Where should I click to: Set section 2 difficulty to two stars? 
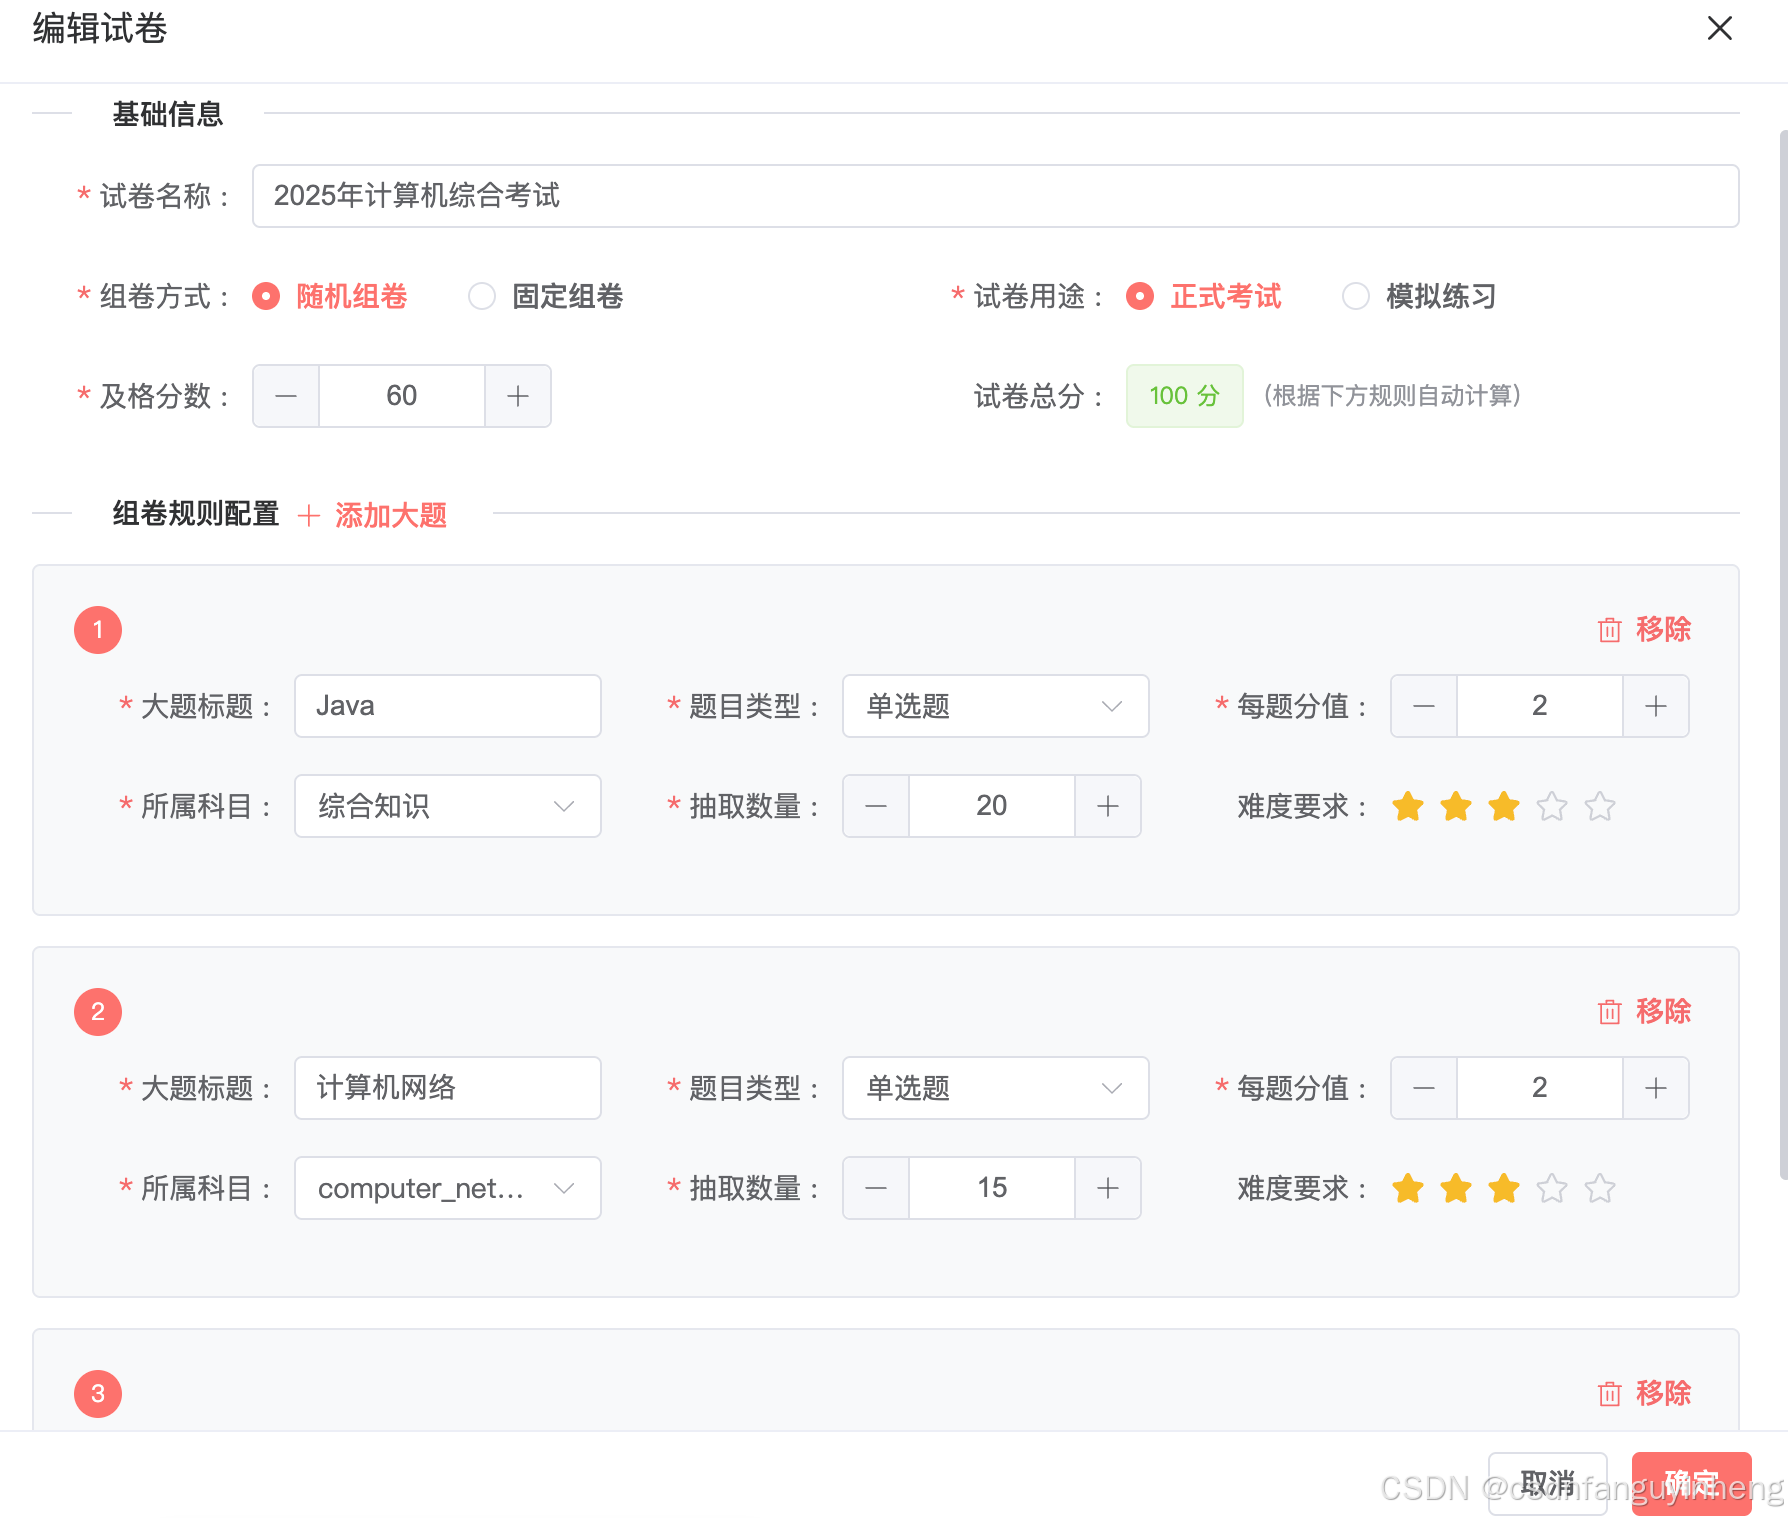pyautogui.click(x=1456, y=1188)
